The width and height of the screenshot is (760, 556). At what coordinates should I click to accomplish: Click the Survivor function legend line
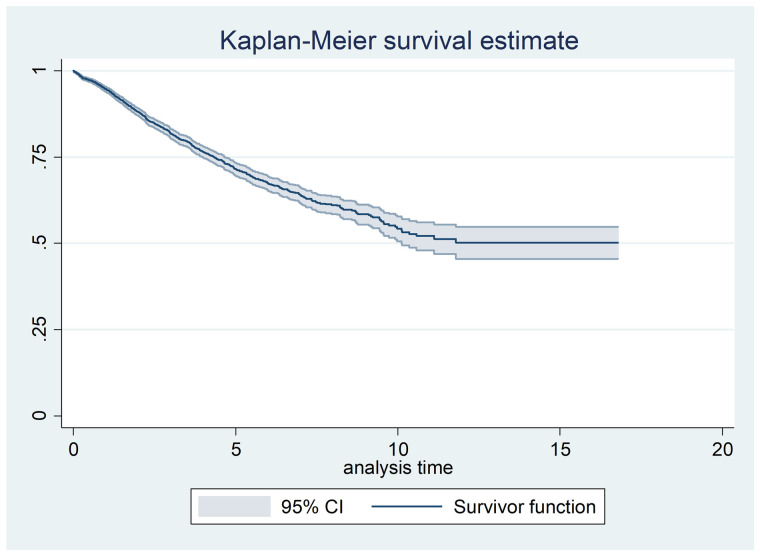(x=407, y=507)
